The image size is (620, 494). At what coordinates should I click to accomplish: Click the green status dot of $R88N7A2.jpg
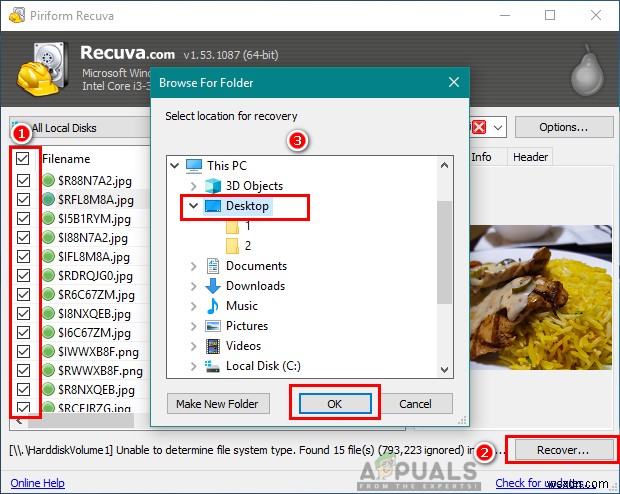[x=48, y=180]
